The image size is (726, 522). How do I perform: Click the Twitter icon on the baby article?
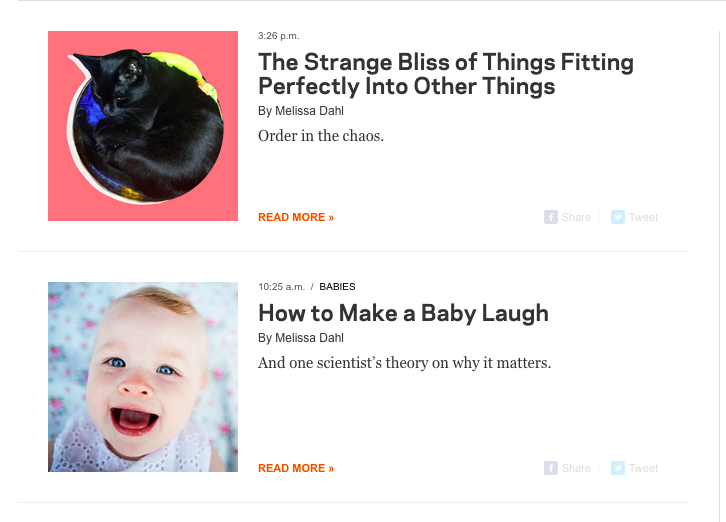coord(618,468)
